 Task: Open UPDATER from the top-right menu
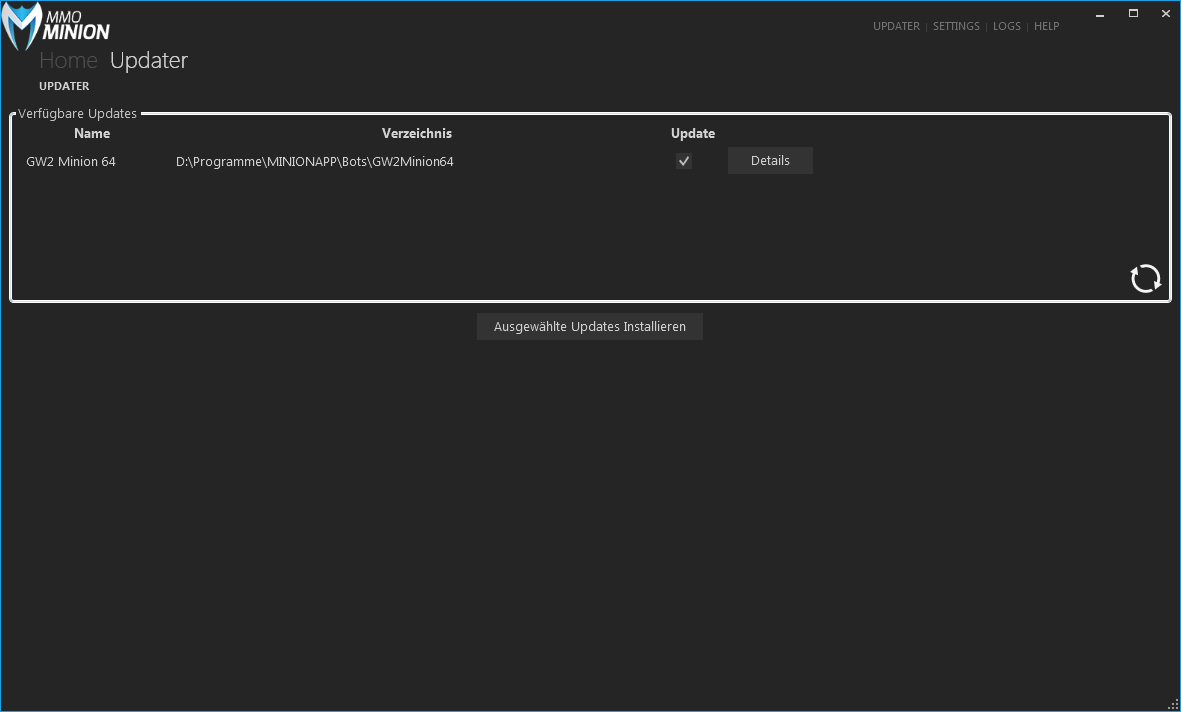point(896,26)
